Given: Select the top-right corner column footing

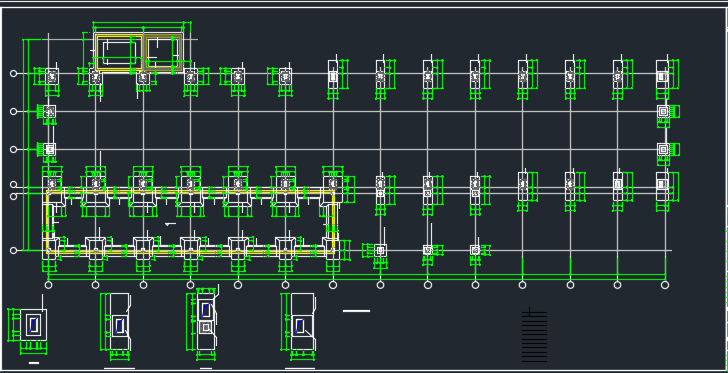Looking at the screenshot, I should tap(662, 74).
